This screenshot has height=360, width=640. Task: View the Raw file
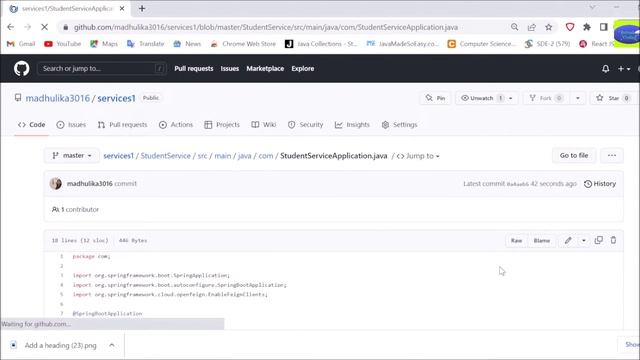516,240
